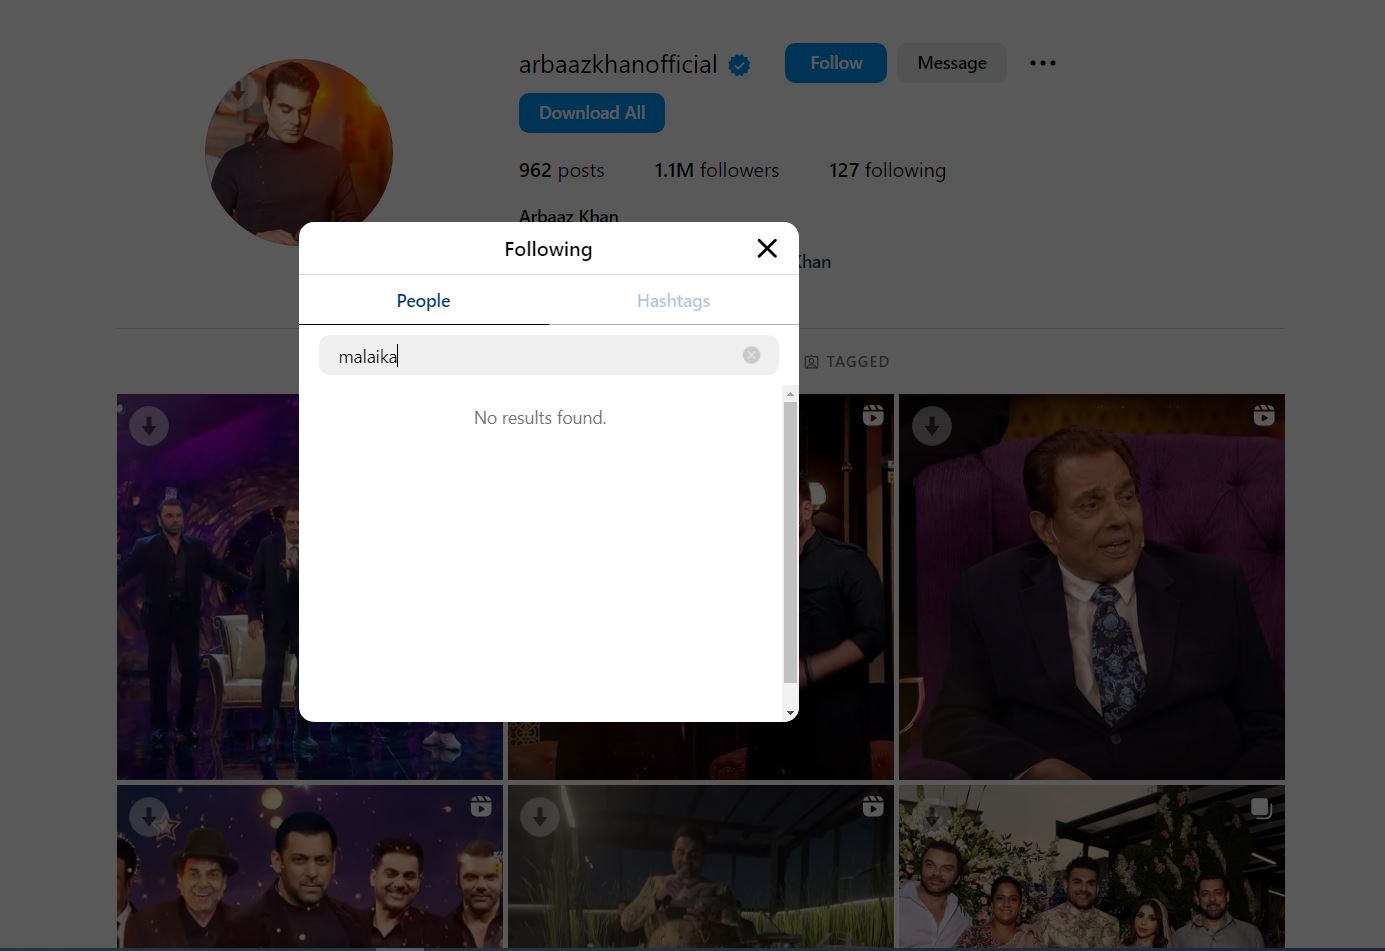The height and width of the screenshot is (951, 1385).
Task: Open the Salman Khan group post thumbnail
Action: click(x=310, y=866)
